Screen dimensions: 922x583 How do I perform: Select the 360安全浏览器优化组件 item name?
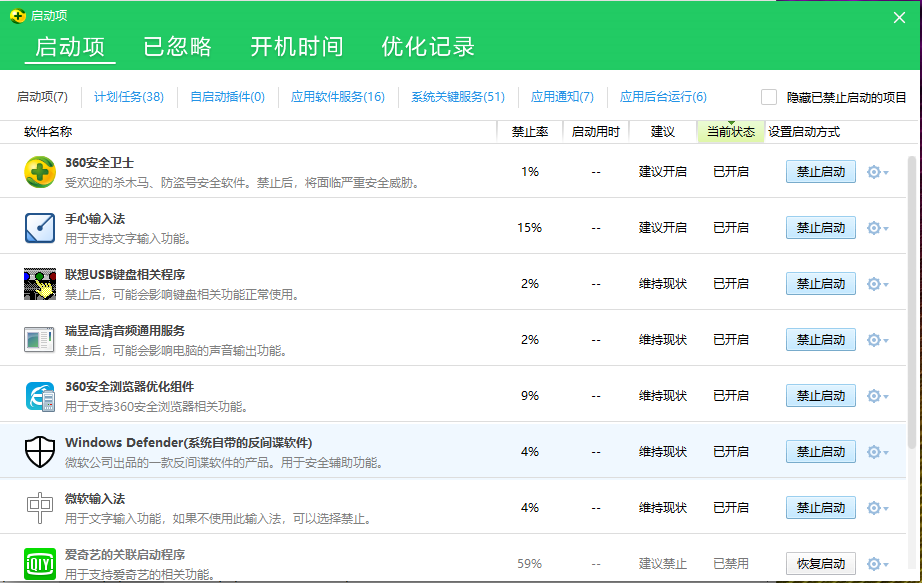click(x=129, y=387)
